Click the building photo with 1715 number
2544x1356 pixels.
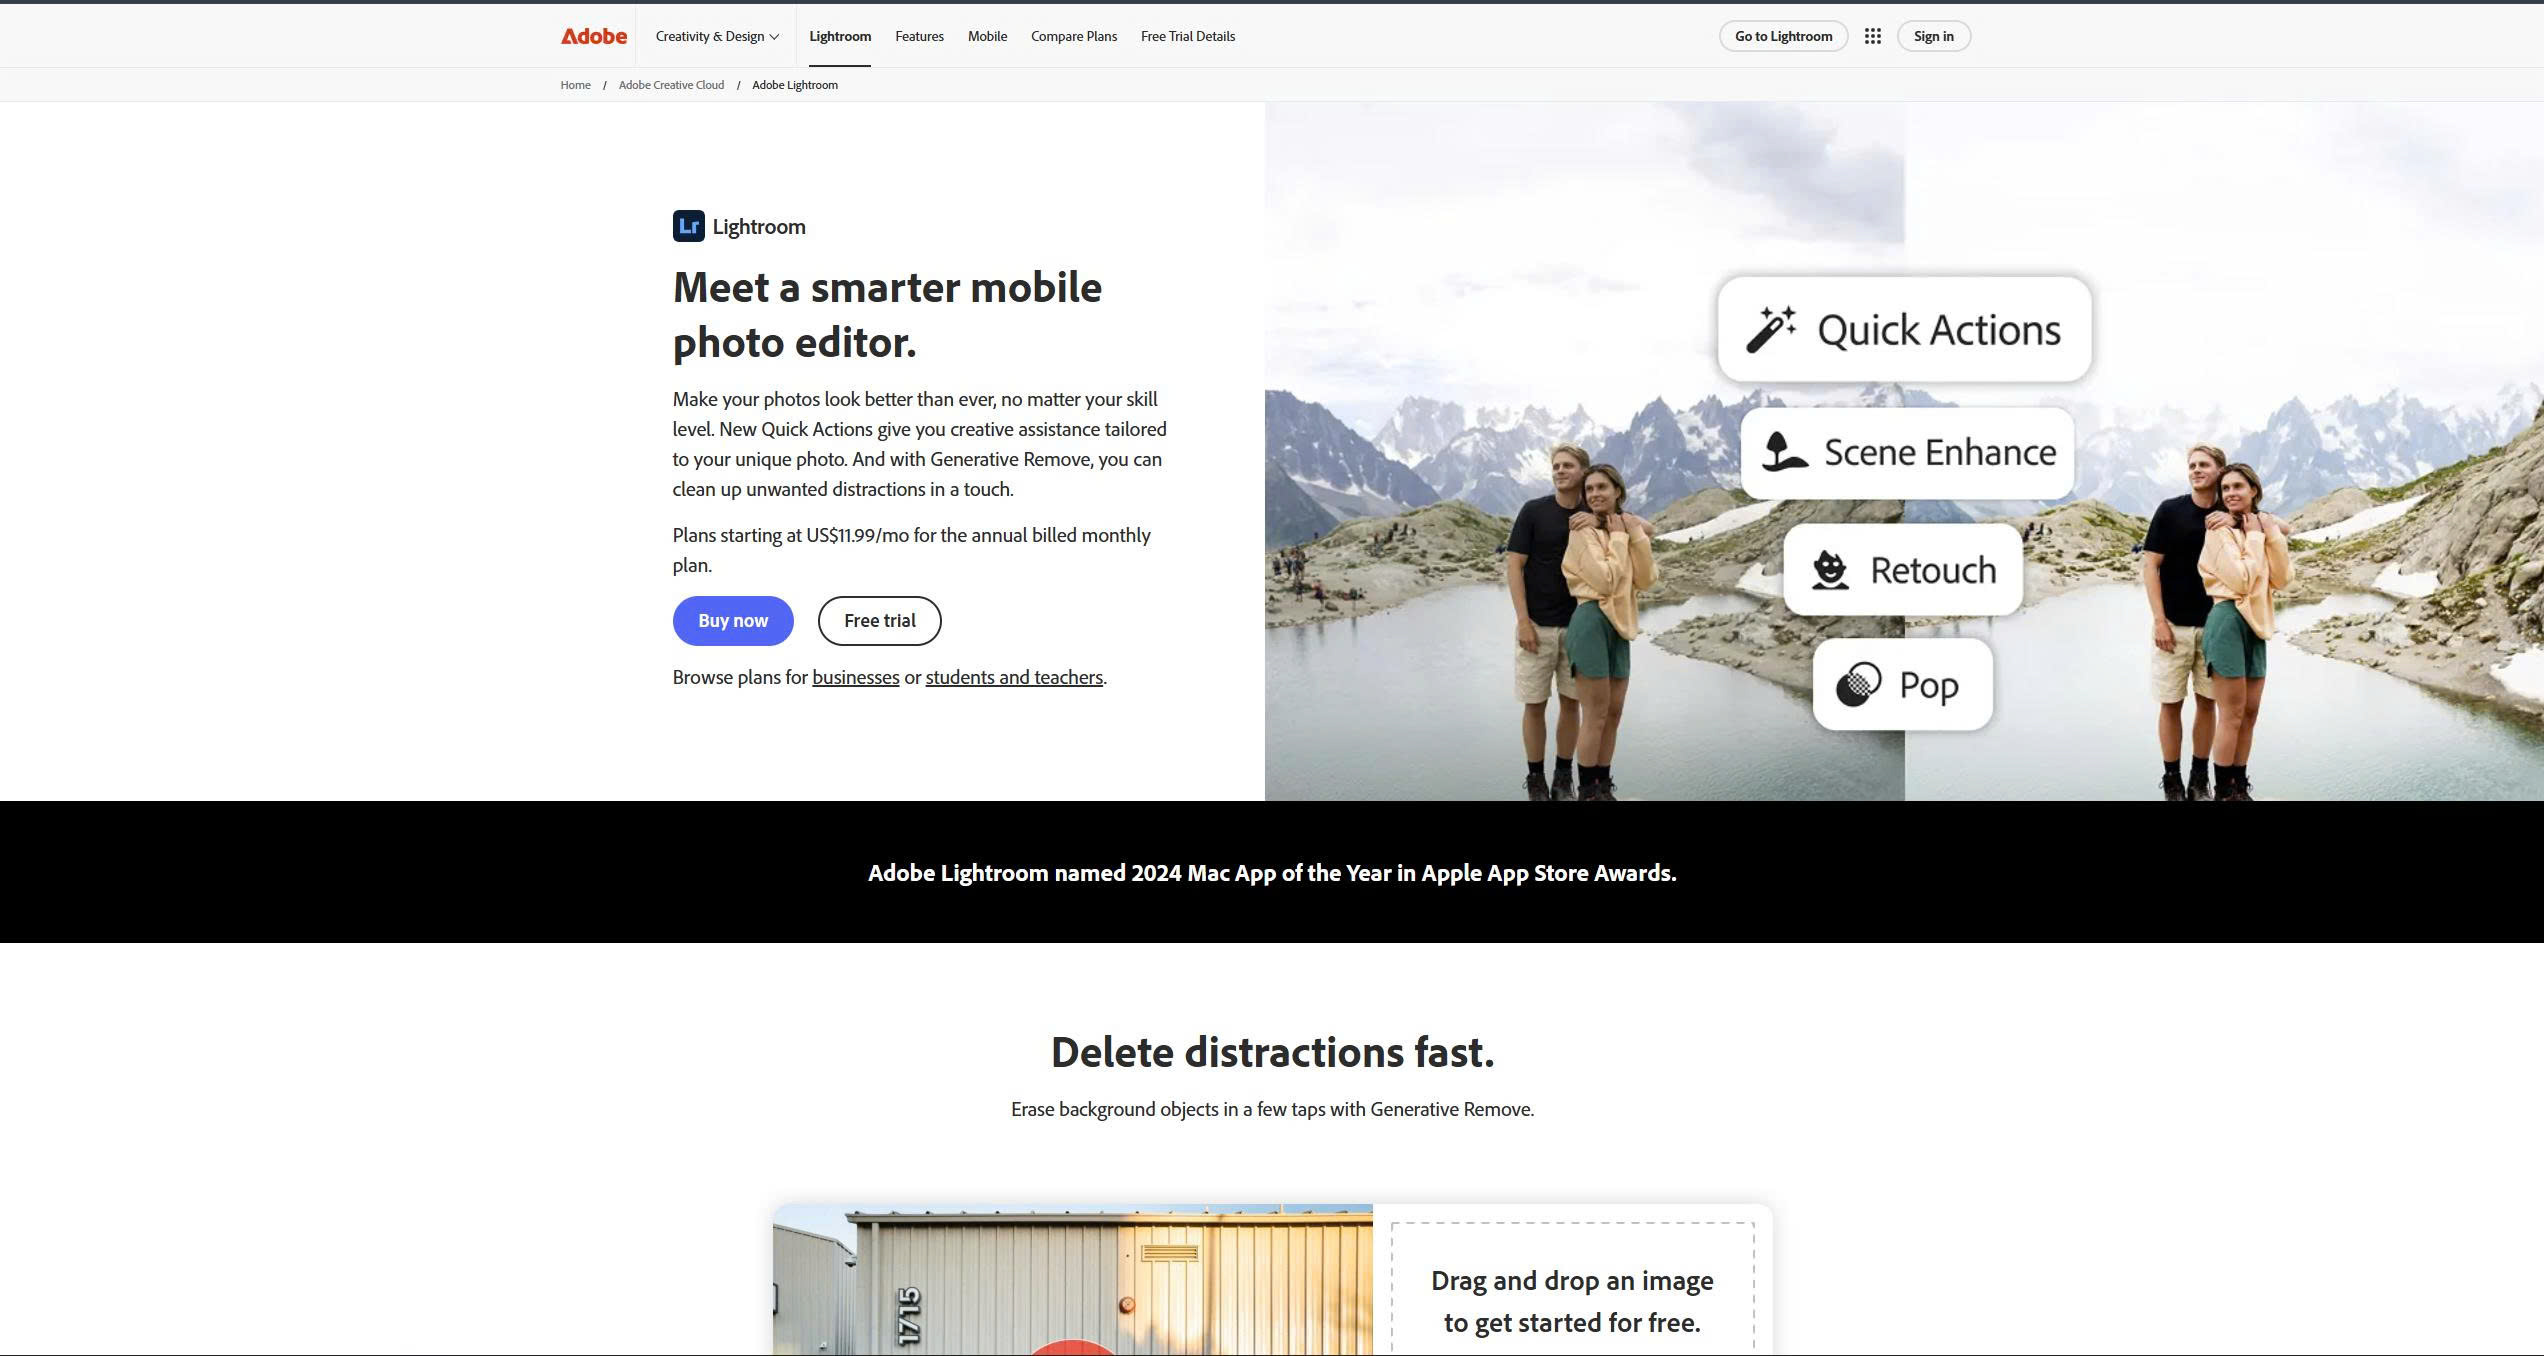click(1072, 1280)
